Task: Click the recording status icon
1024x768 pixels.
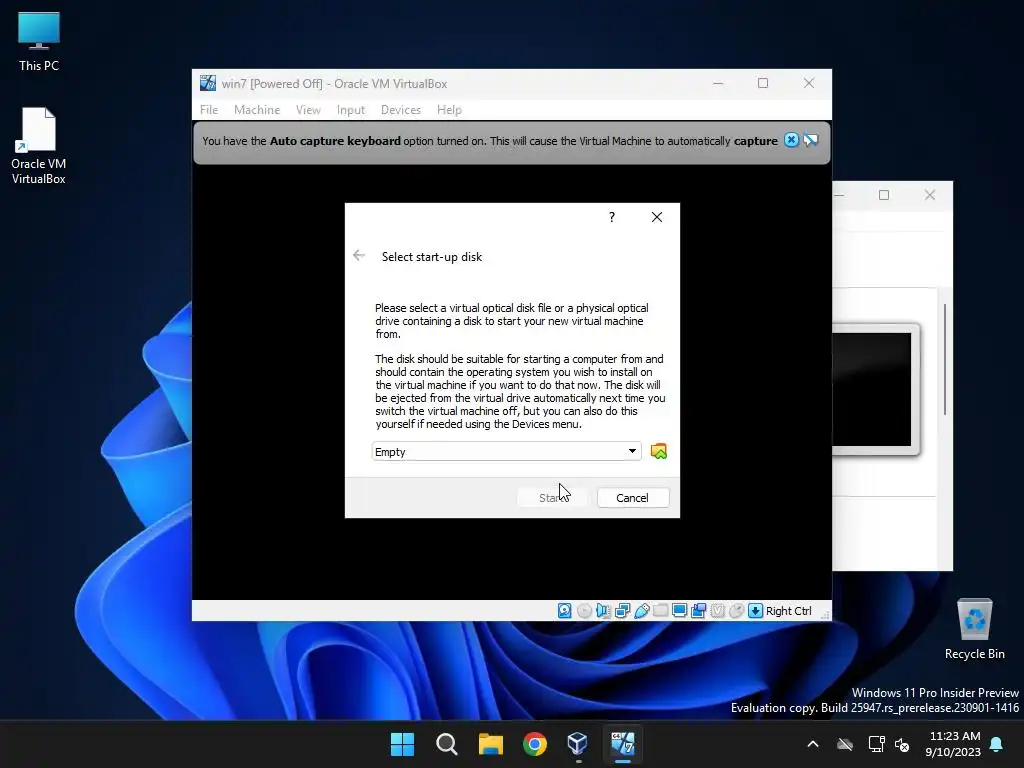Action: pos(698,611)
